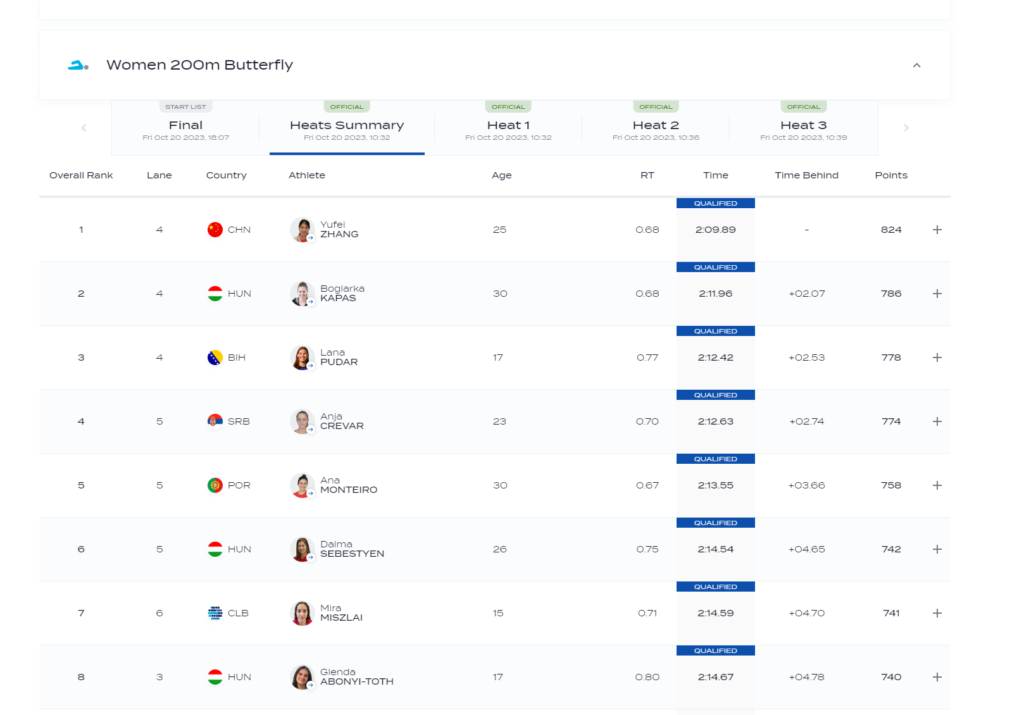Open athlete link for Glenda Abonyi-Toth
This screenshot has height=715, width=1024.
[356, 677]
